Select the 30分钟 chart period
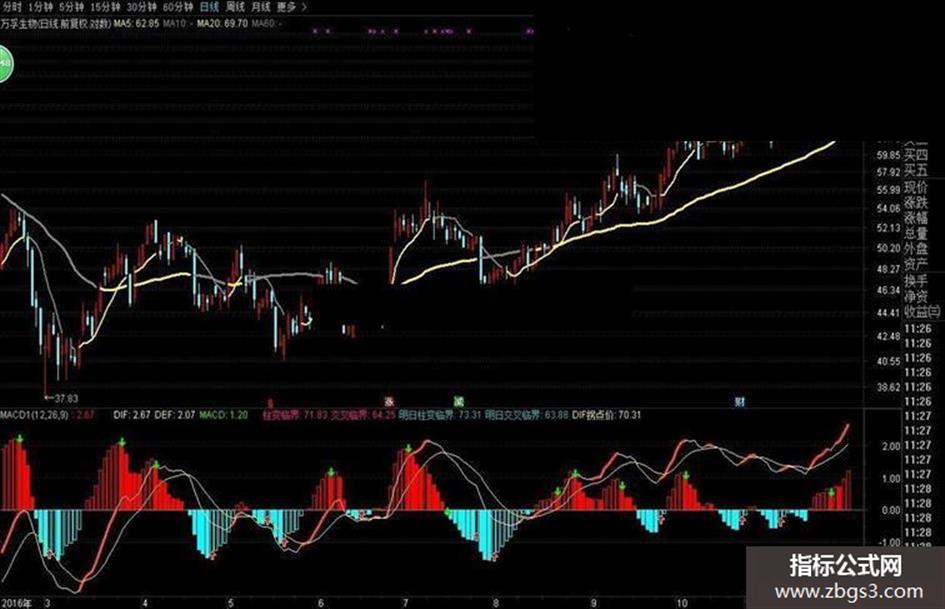This screenshot has width=945, height=609. coord(142,7)
